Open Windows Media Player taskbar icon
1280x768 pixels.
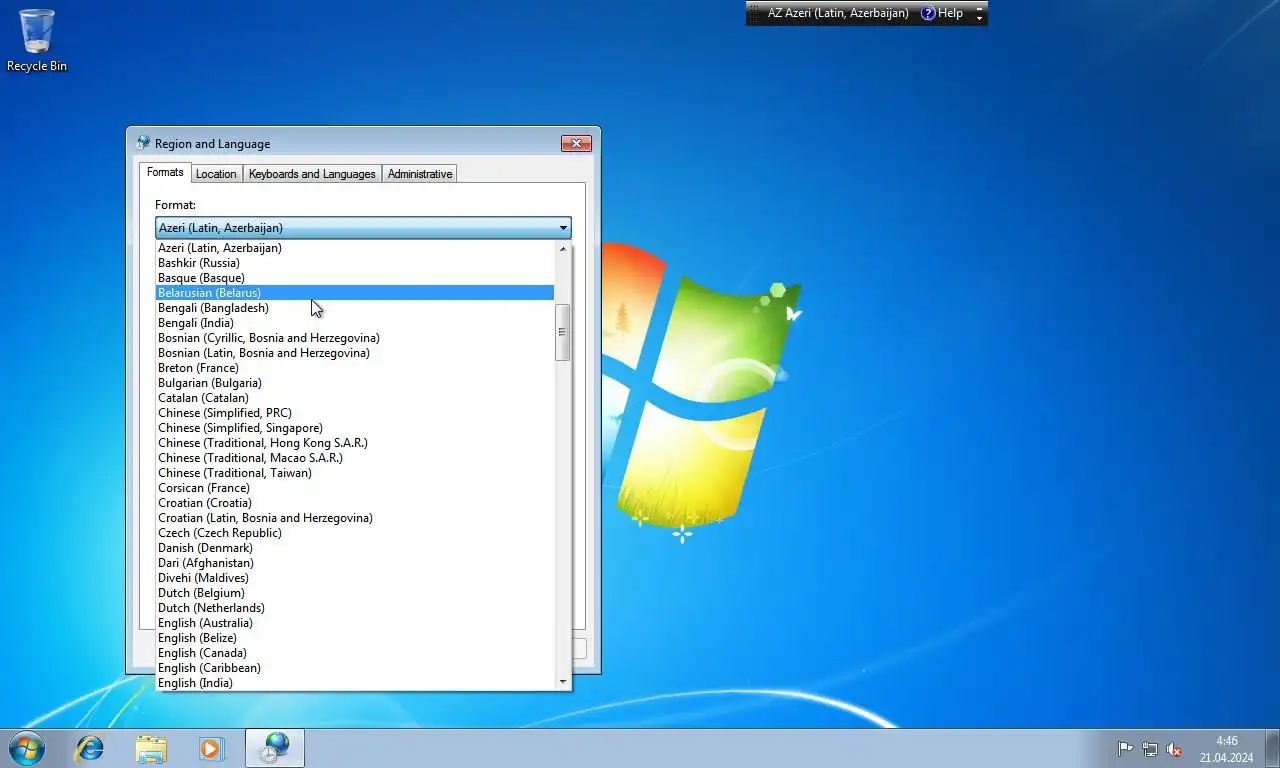coord(211,748)
